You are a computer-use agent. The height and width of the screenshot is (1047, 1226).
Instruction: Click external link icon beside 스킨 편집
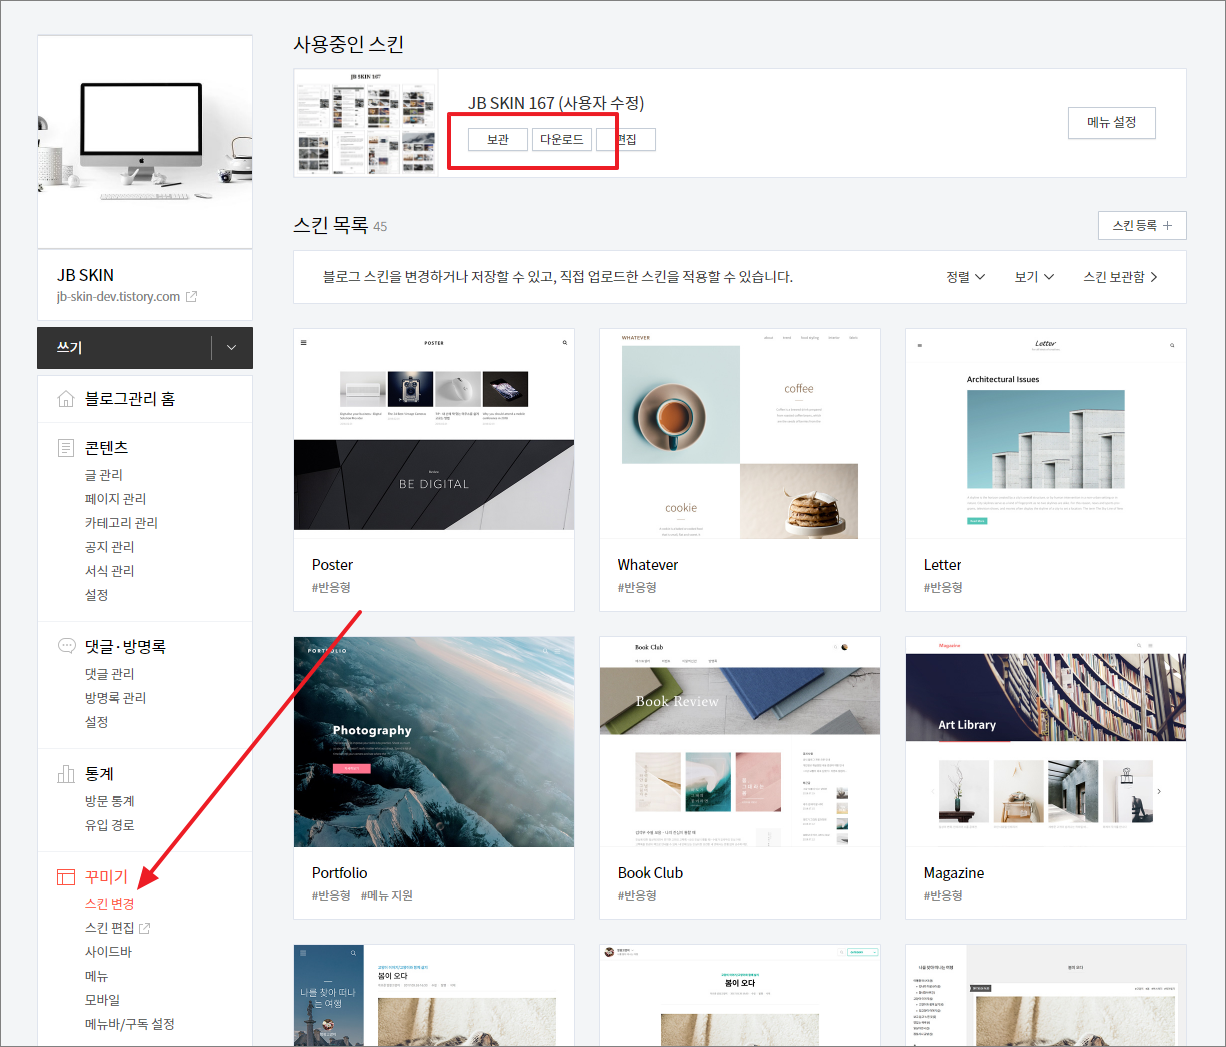(144, 928)
